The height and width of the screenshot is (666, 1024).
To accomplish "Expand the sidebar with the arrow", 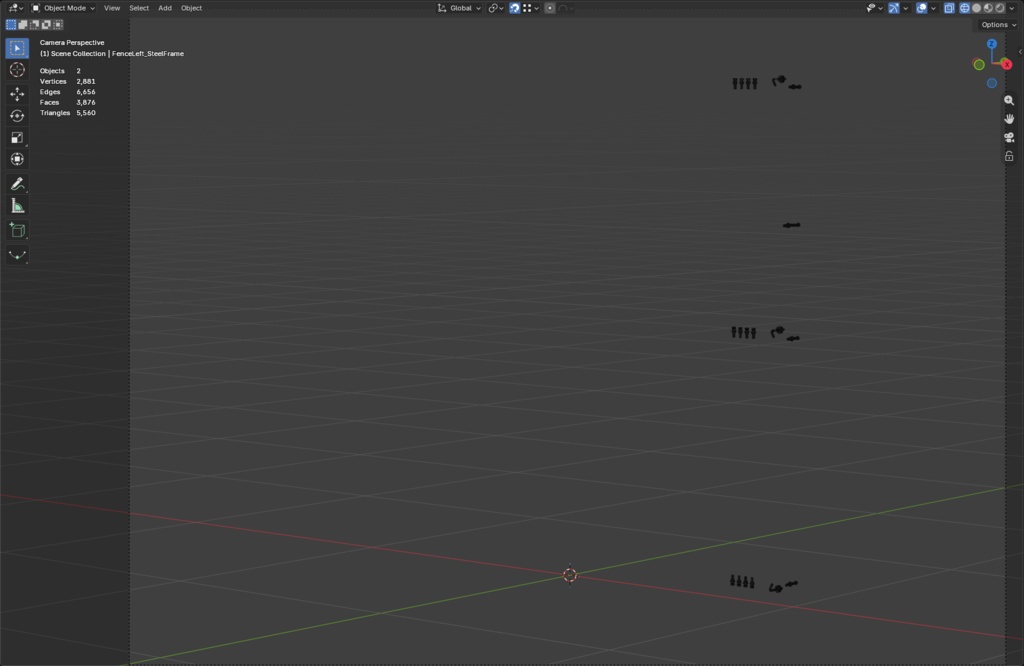I will pos(1020,52).
